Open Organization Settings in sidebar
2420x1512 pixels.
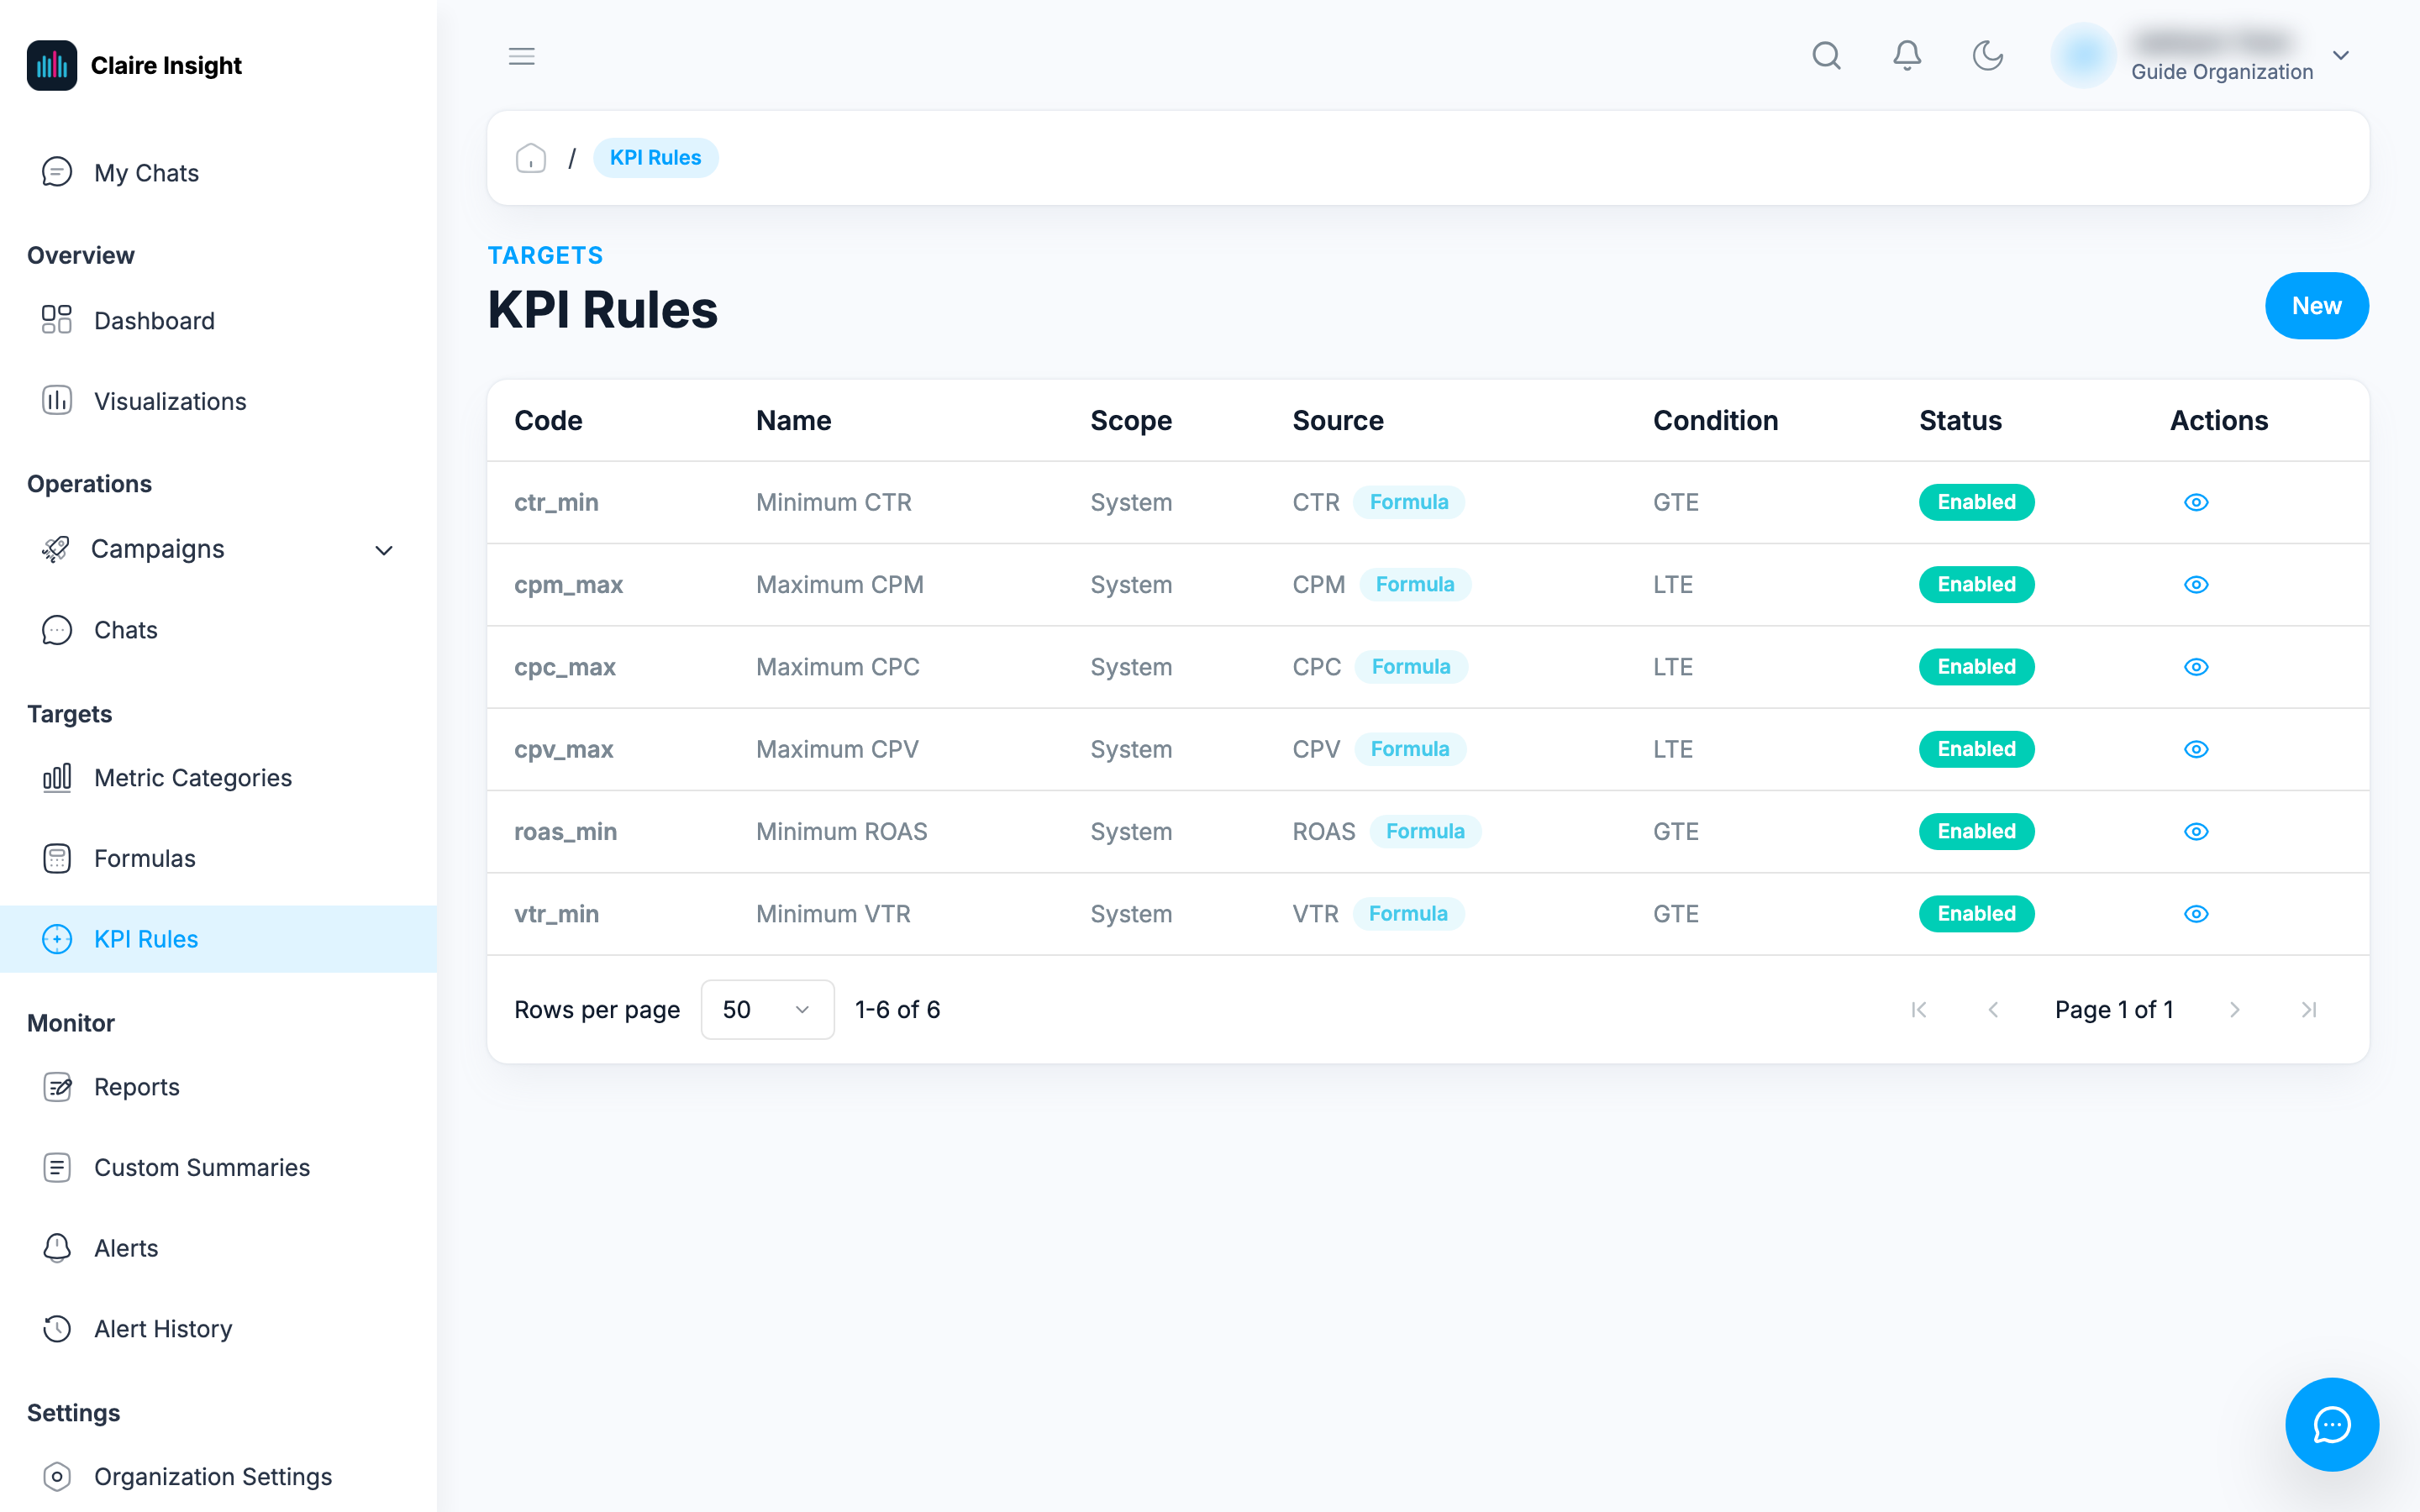[218, 1477]
